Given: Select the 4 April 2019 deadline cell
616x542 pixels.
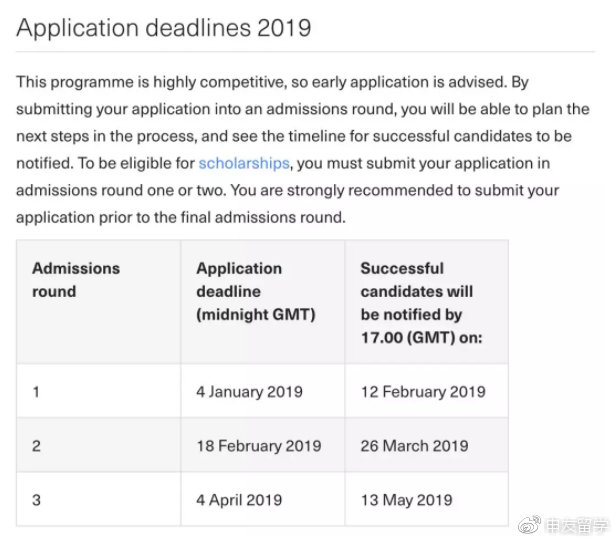Looking at the screenshot, I should click(263, 499).
